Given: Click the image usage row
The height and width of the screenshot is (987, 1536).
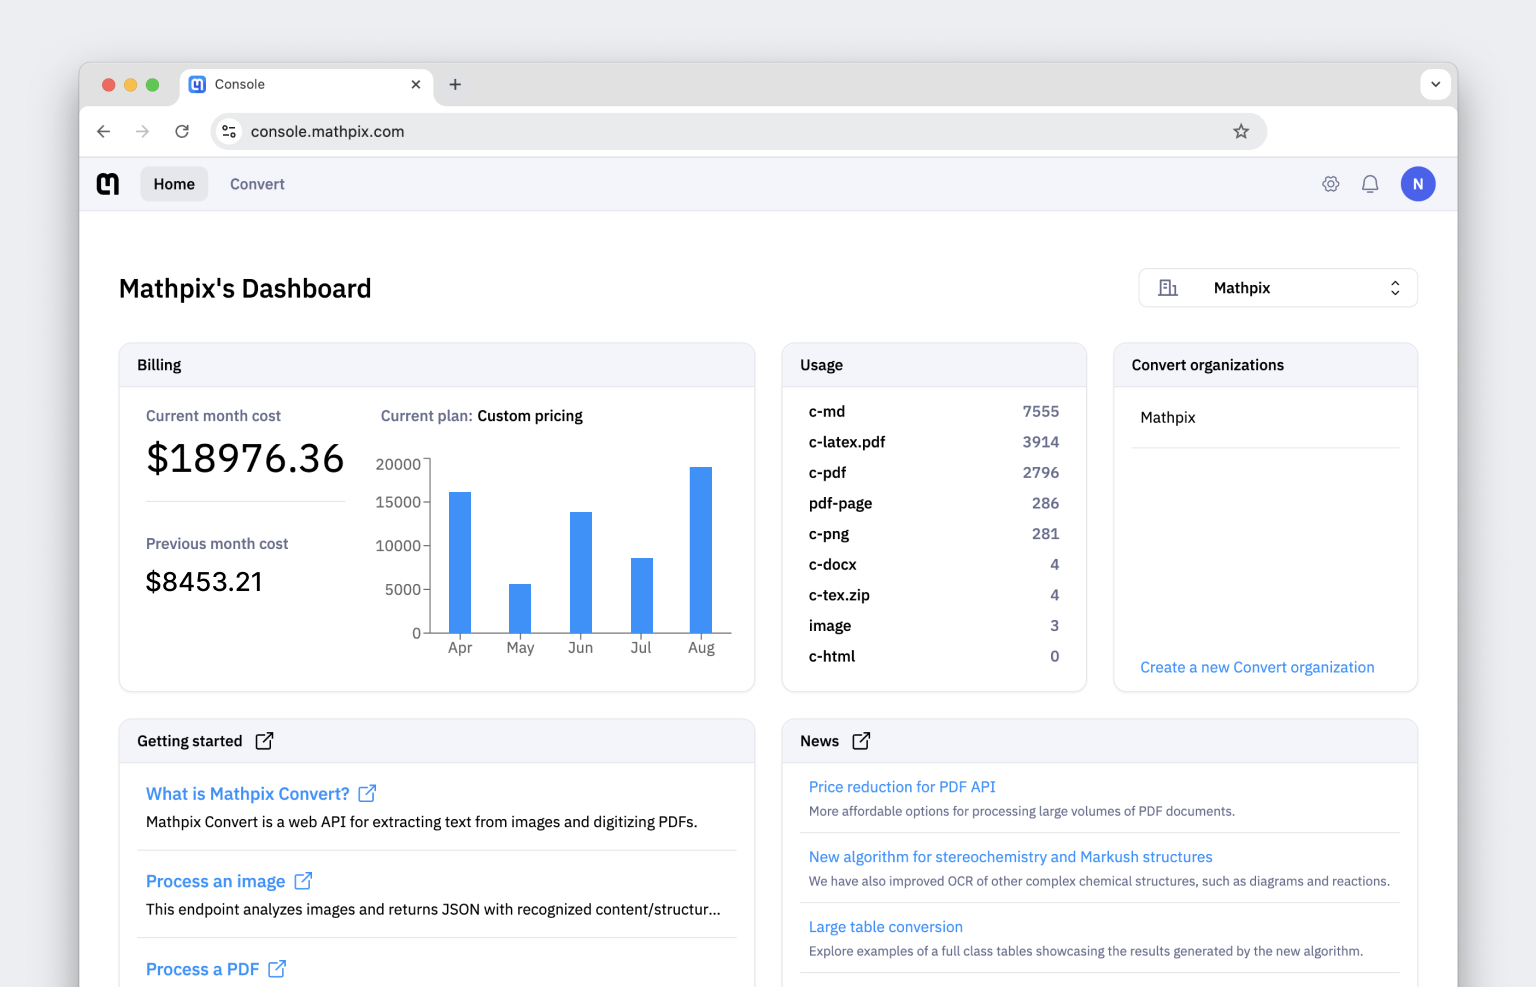Looking at the screenshot, I should coord(934,626).
